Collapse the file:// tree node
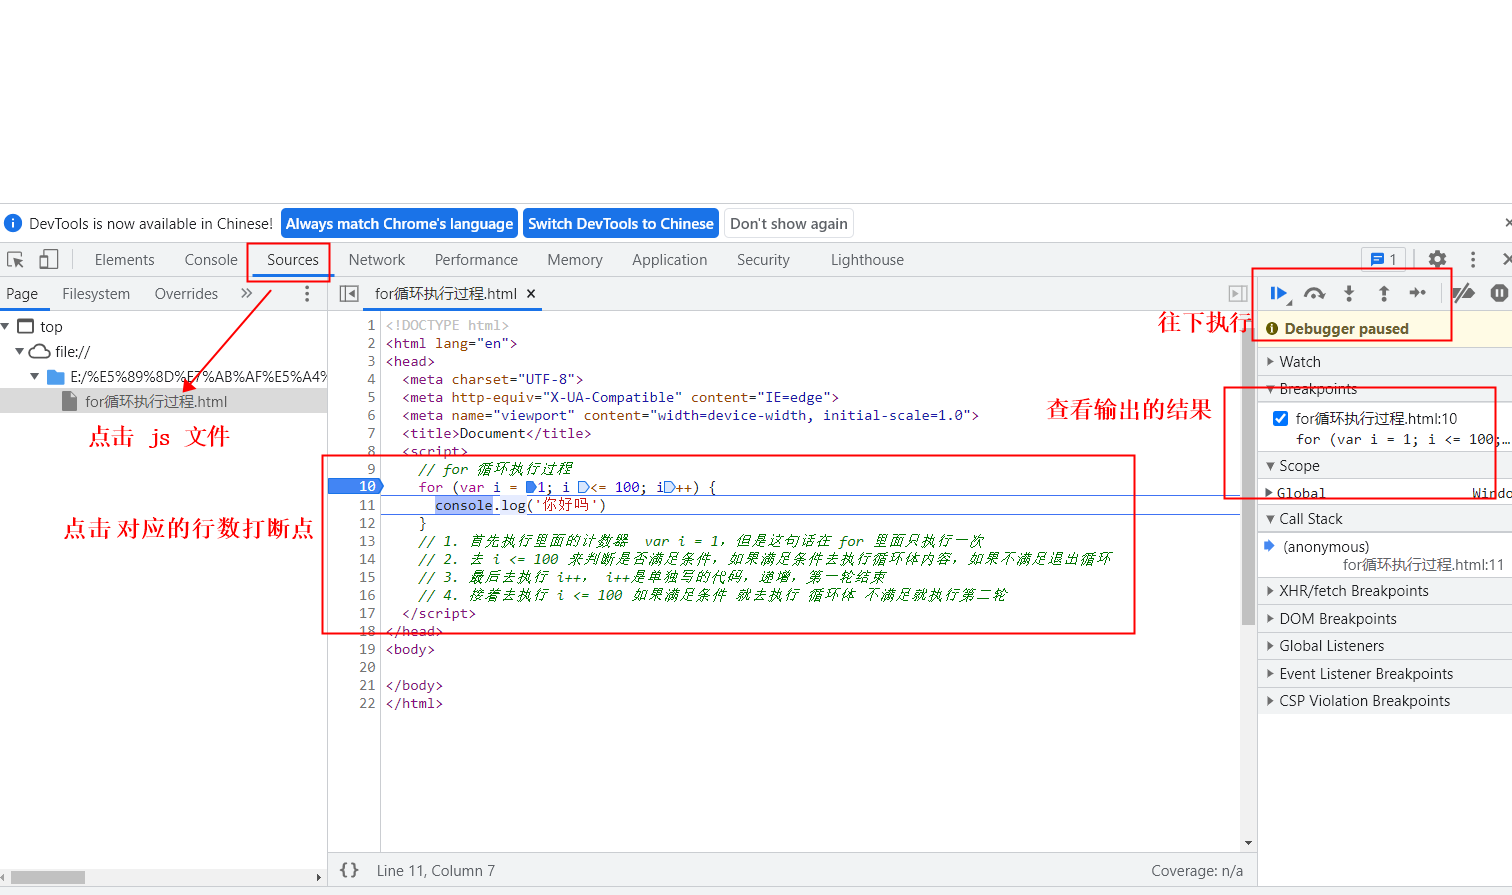This screenshot has height=895, width=1512. click(20, 351)
